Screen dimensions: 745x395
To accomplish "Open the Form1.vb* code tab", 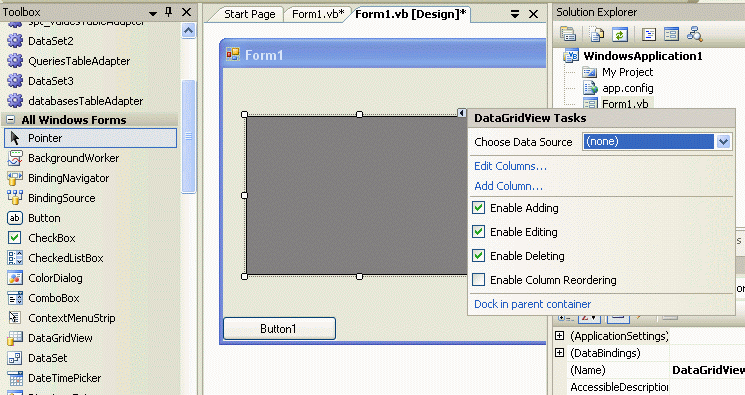I will click(318, 14).
